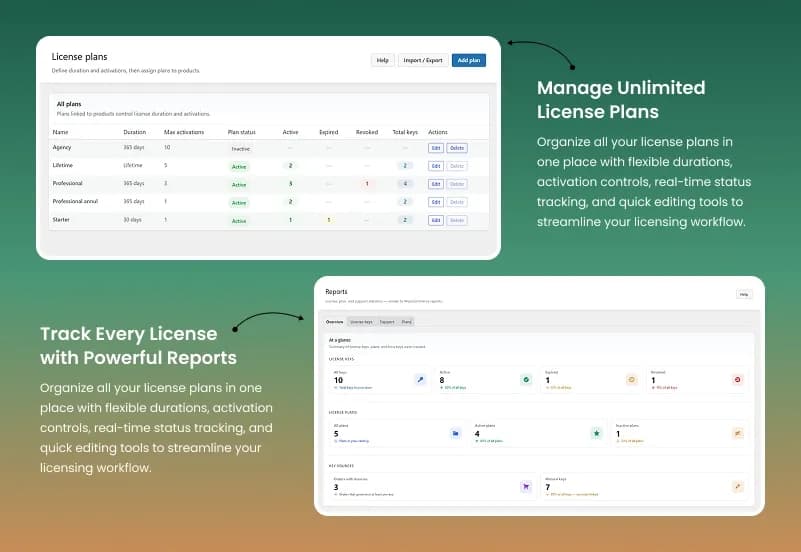Screen dimensions: 801x552
Task: Click the green checkmark icon on Active card
Action: pyautogui.click(x=526, y=379)
